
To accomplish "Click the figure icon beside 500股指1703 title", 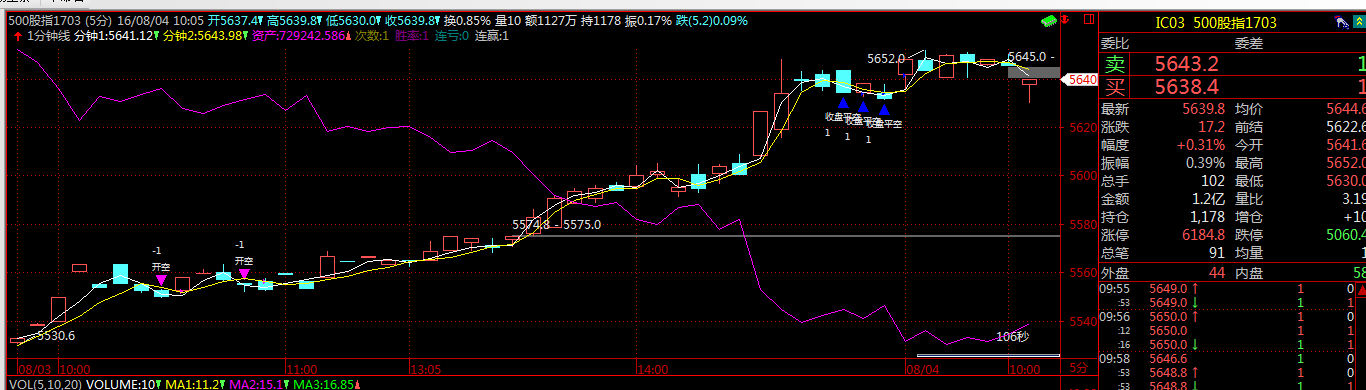I will click(1341, 22).
